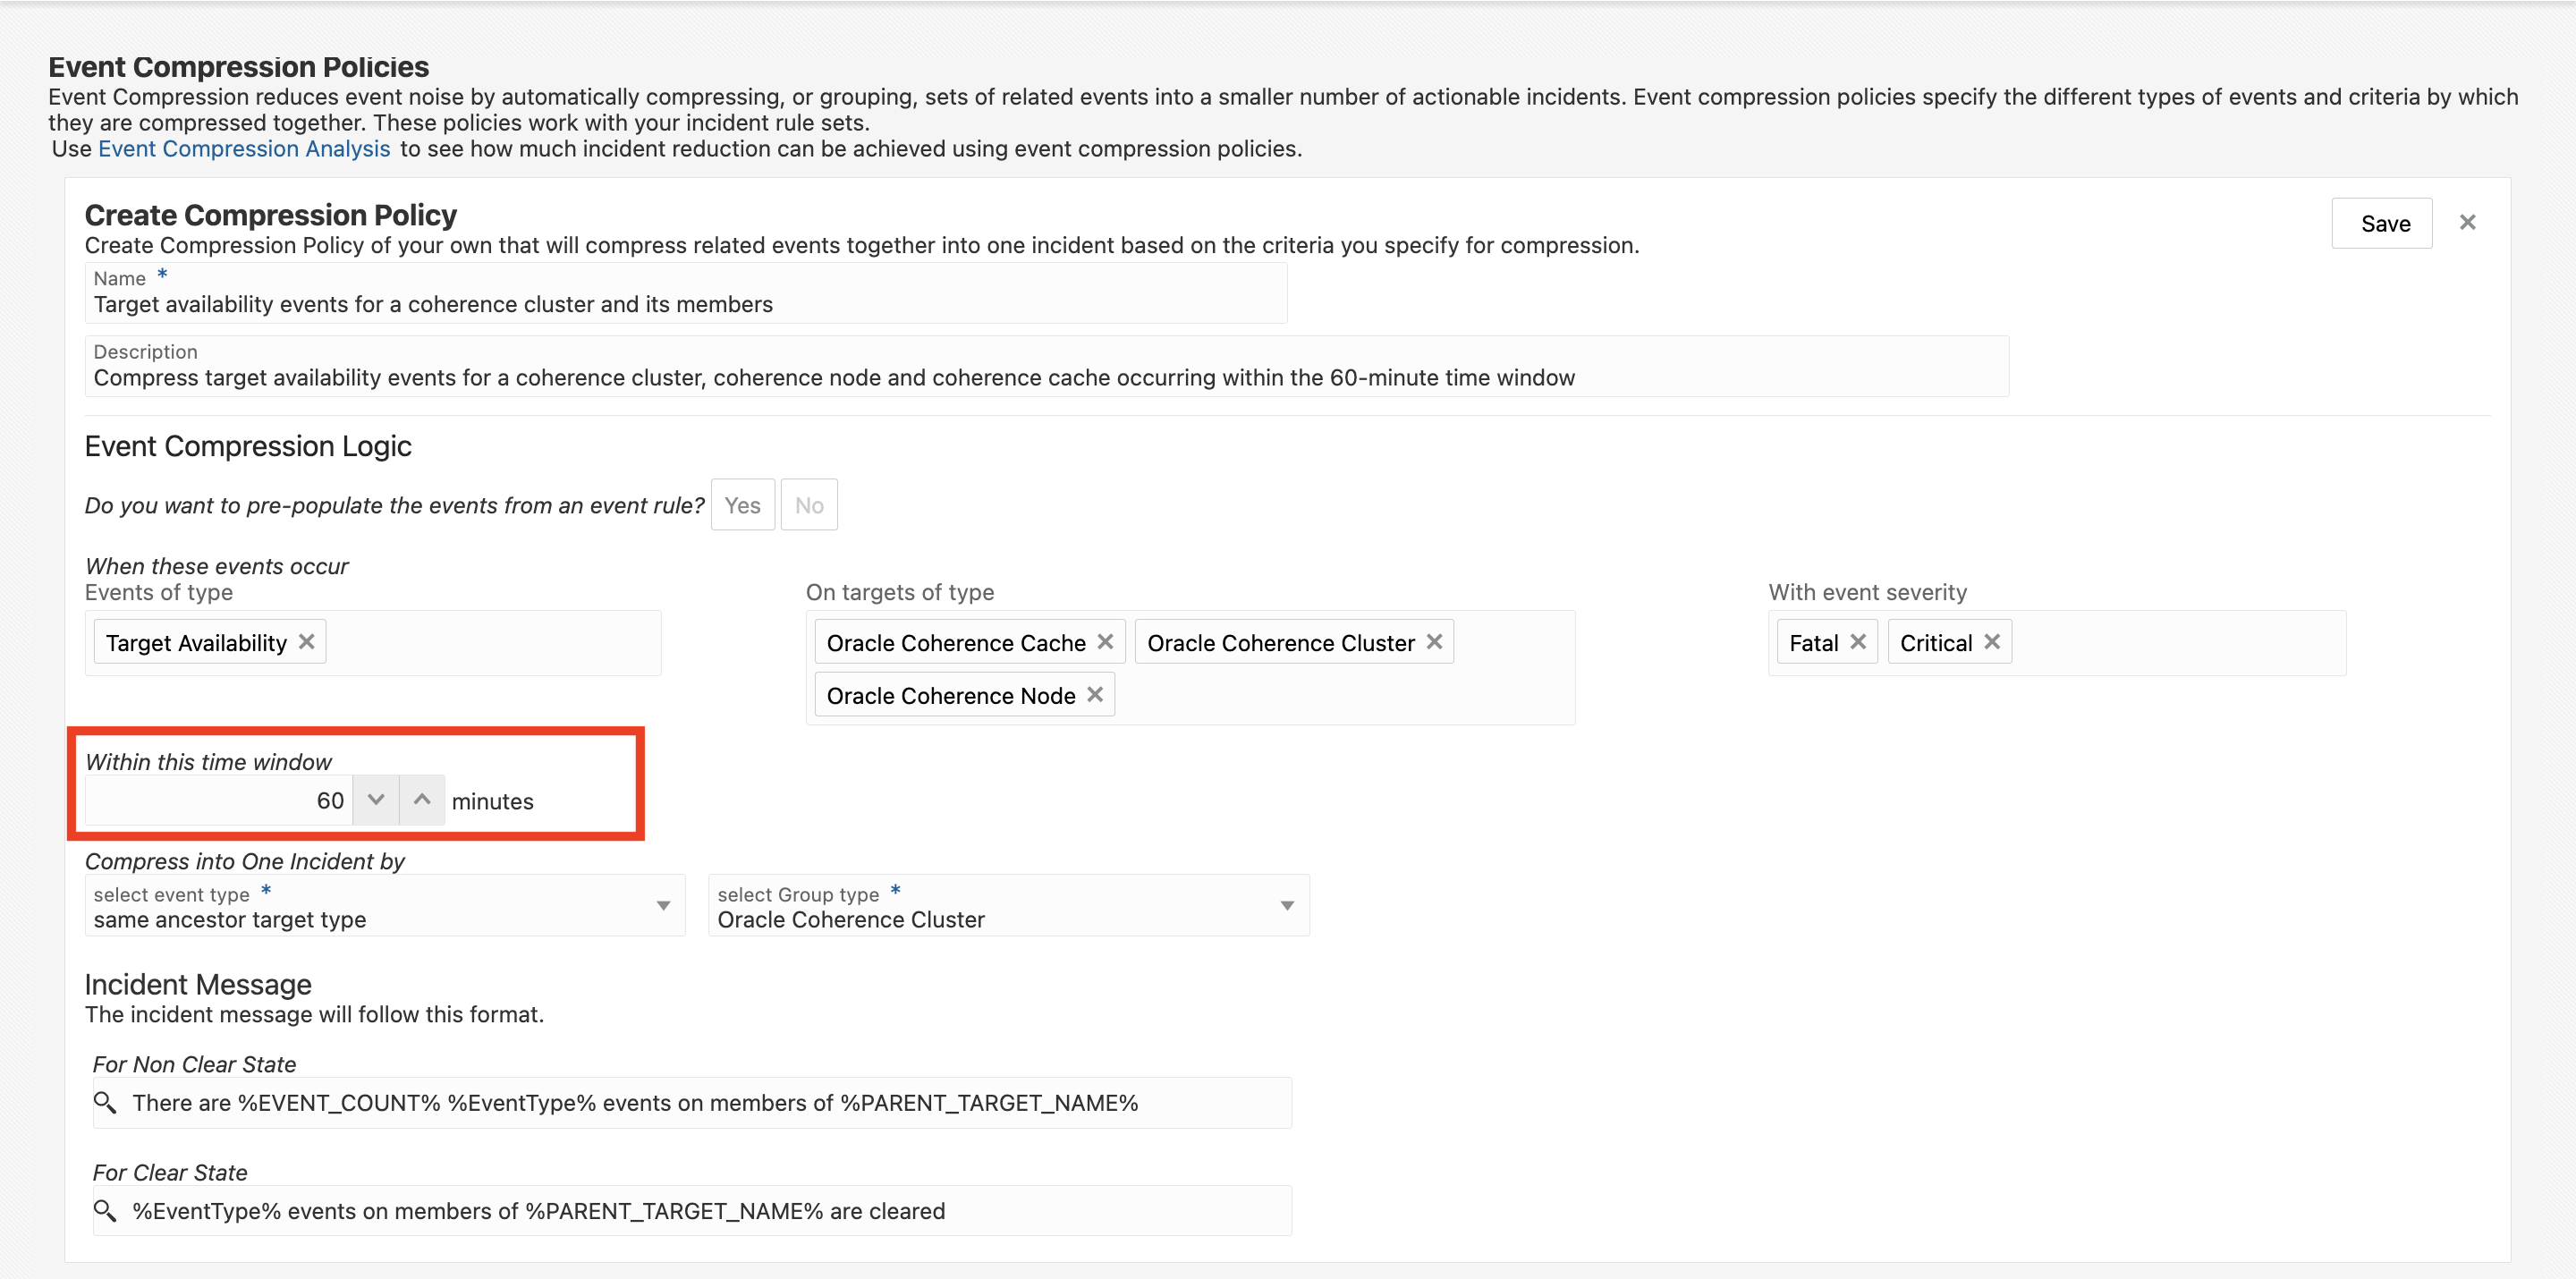Open the select event type dropdown

pyautogui.click(x=663, y=906)
